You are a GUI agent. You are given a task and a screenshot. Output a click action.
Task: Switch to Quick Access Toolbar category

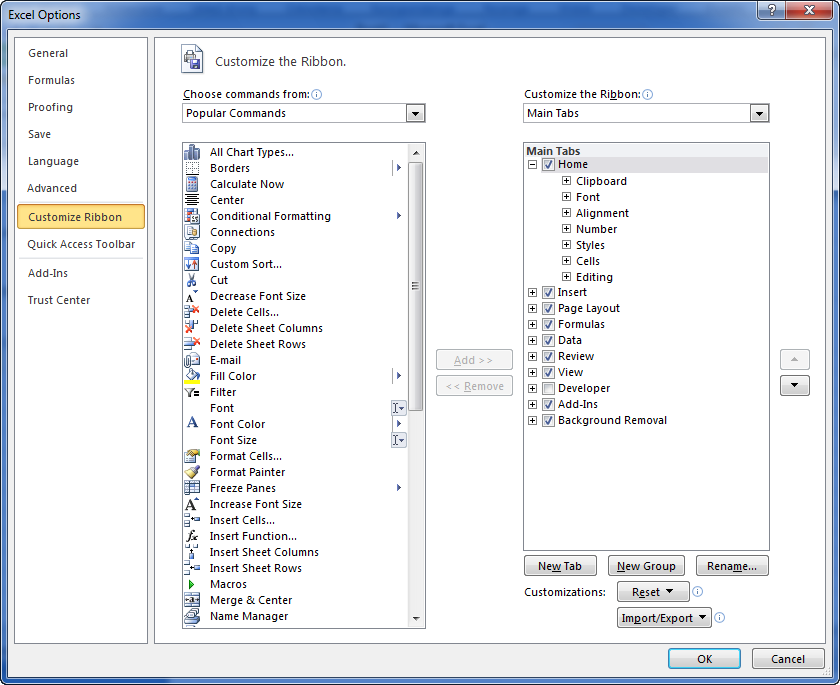[81, 244]
